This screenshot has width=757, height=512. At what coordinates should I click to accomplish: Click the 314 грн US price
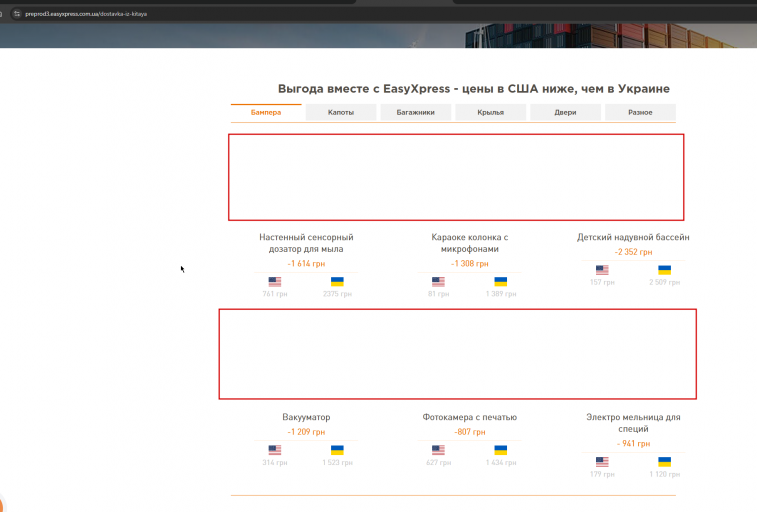click(275, 463)
